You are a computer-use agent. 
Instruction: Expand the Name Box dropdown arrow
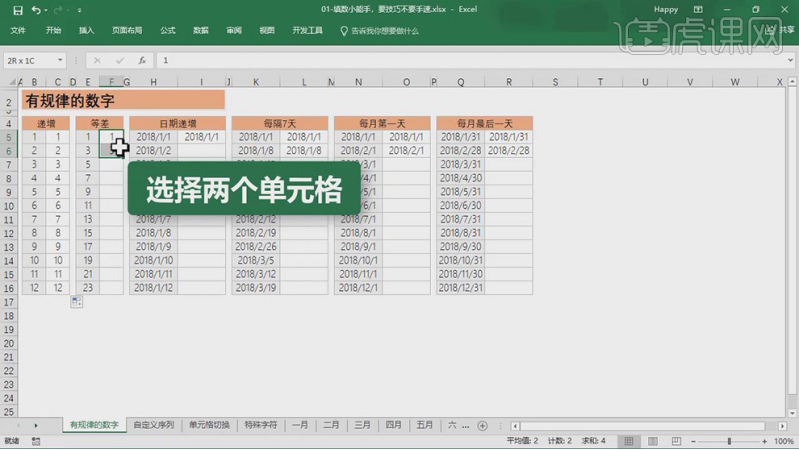click(x=60, y=60)
